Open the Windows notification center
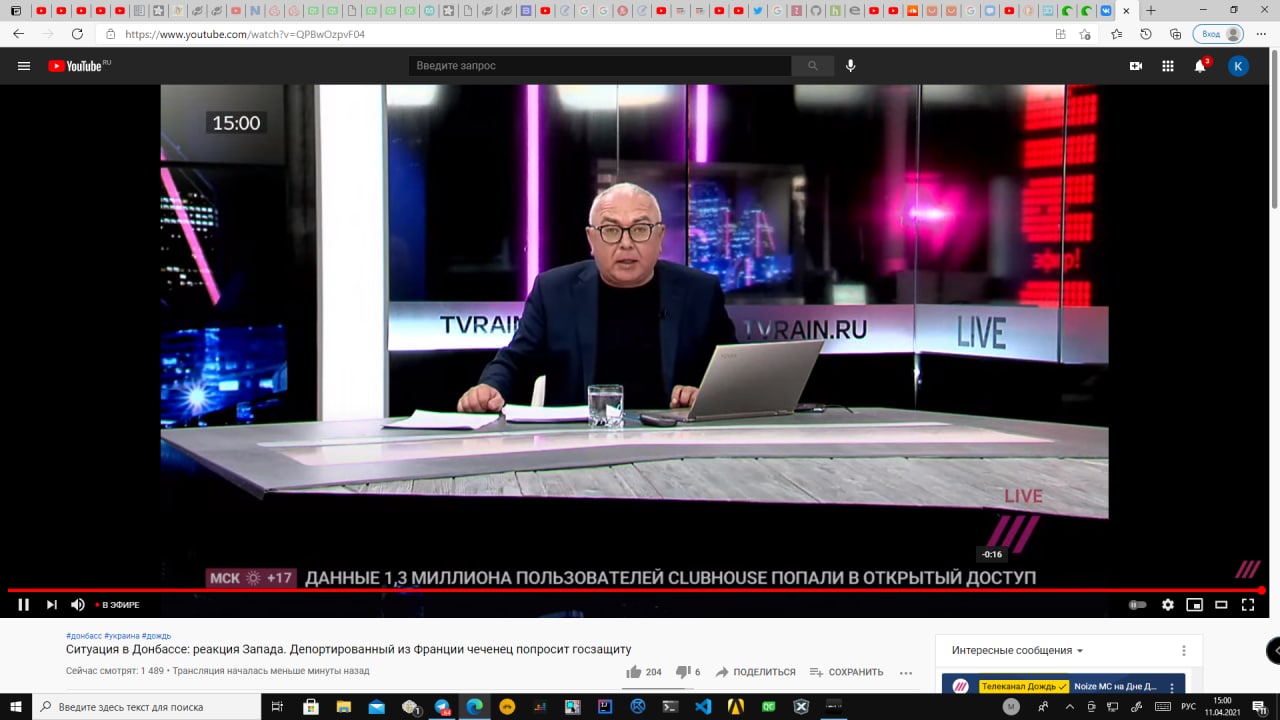The width and height of the screenshot is (1280, 720). pyautogui.click(x=1259, y=706)
